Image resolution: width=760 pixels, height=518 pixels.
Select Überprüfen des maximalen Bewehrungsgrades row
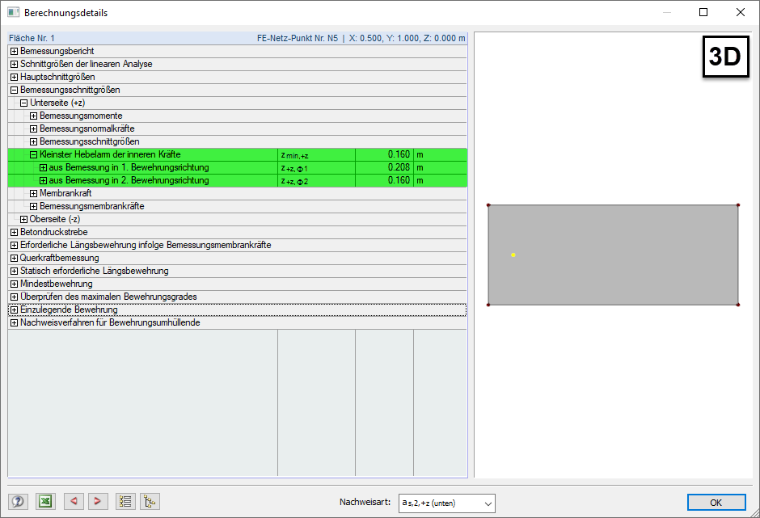tap(238, 297)
